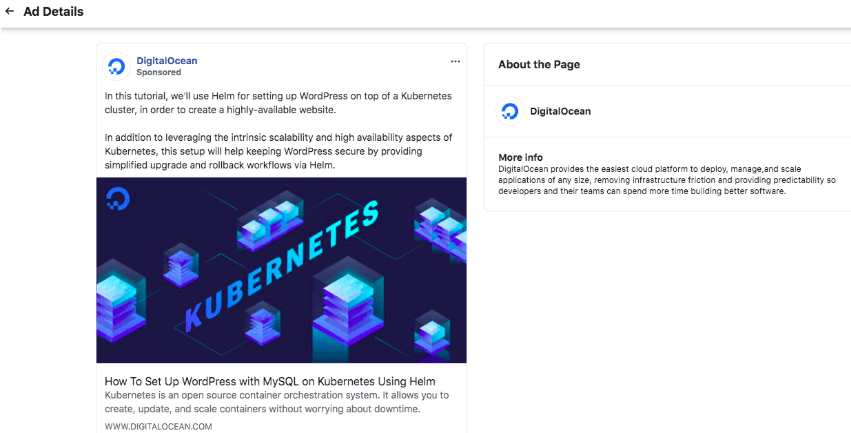Viewport: 851px width, 433px height.
Task: Click the Ad Details page title
Action: point(53,12)
